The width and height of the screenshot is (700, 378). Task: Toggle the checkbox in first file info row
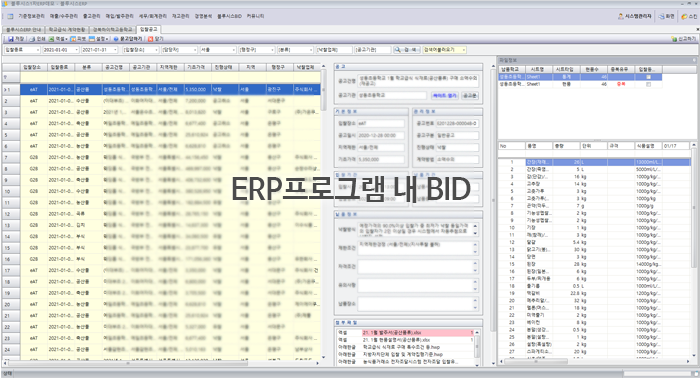[648, 77]
